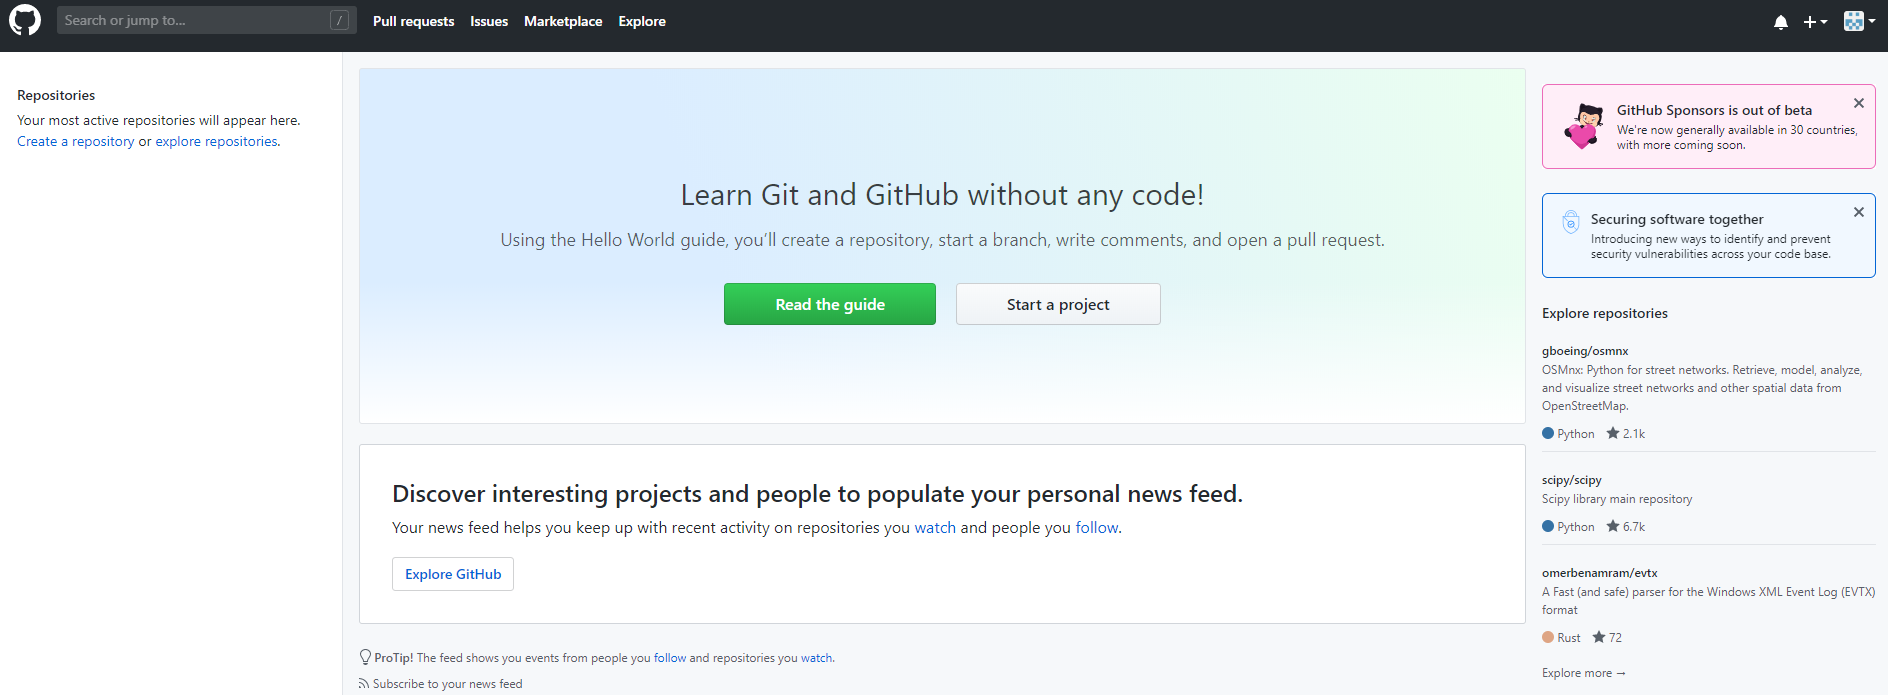Click the Explore repositories heading
The image size is (1888, 695).
click(1605, 313)
